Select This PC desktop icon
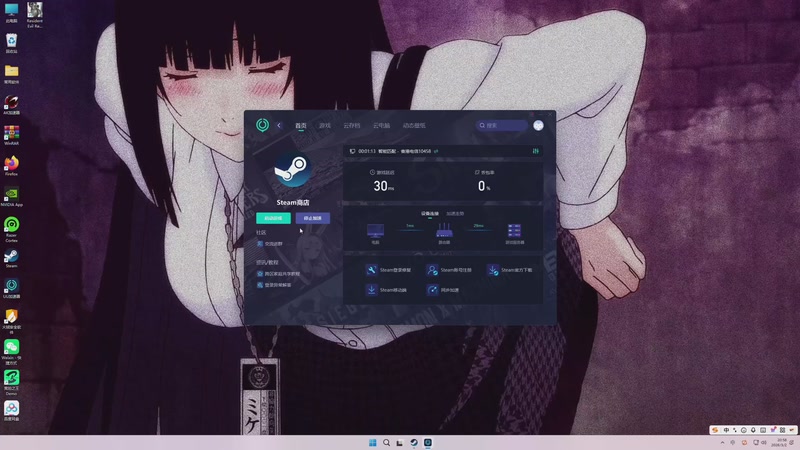This screenshot has height=450, width=800. 11,13
